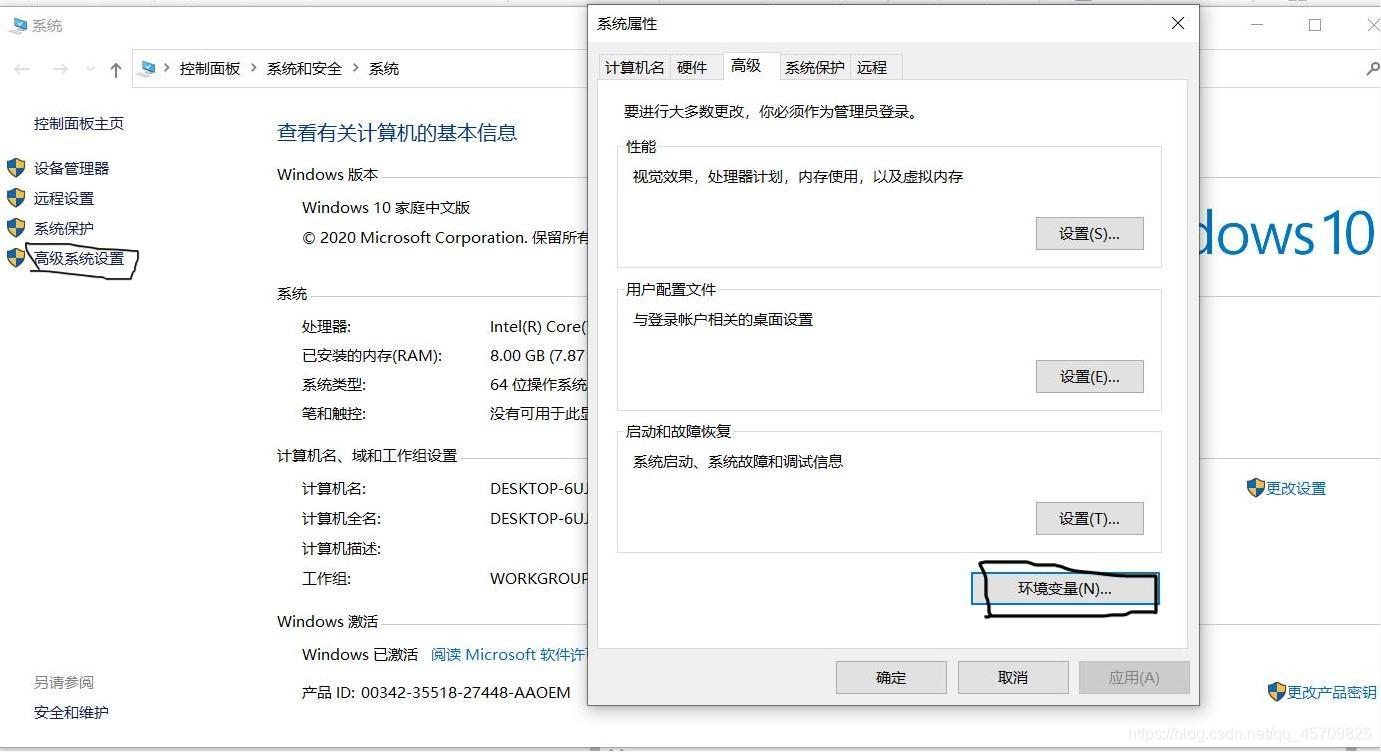1381x752 pixels.
Task: Click 取消 button in dialog
Action: coord(1013,678)
